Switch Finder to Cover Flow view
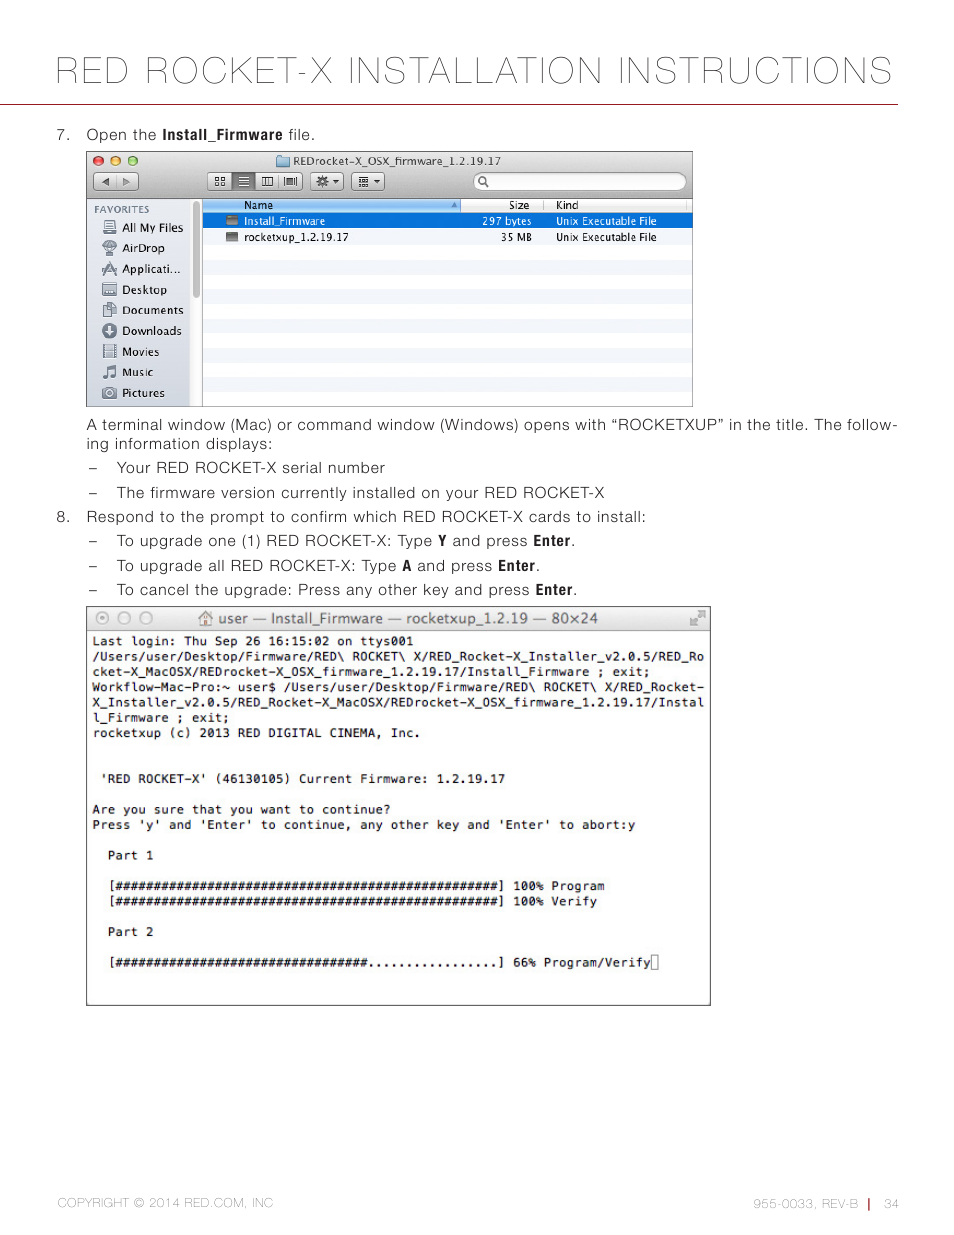Image resolution: width=954 pixels, height=1235 pixels. [x=291, y=182]
